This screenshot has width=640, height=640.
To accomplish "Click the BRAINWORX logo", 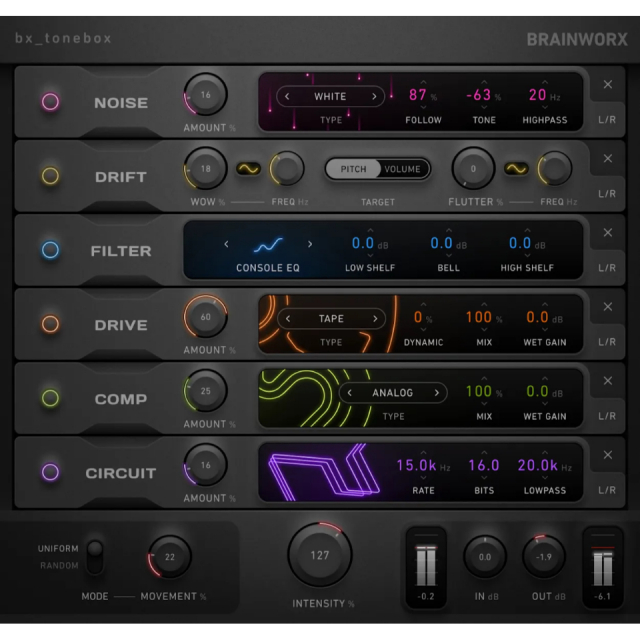I will [577, 40].
